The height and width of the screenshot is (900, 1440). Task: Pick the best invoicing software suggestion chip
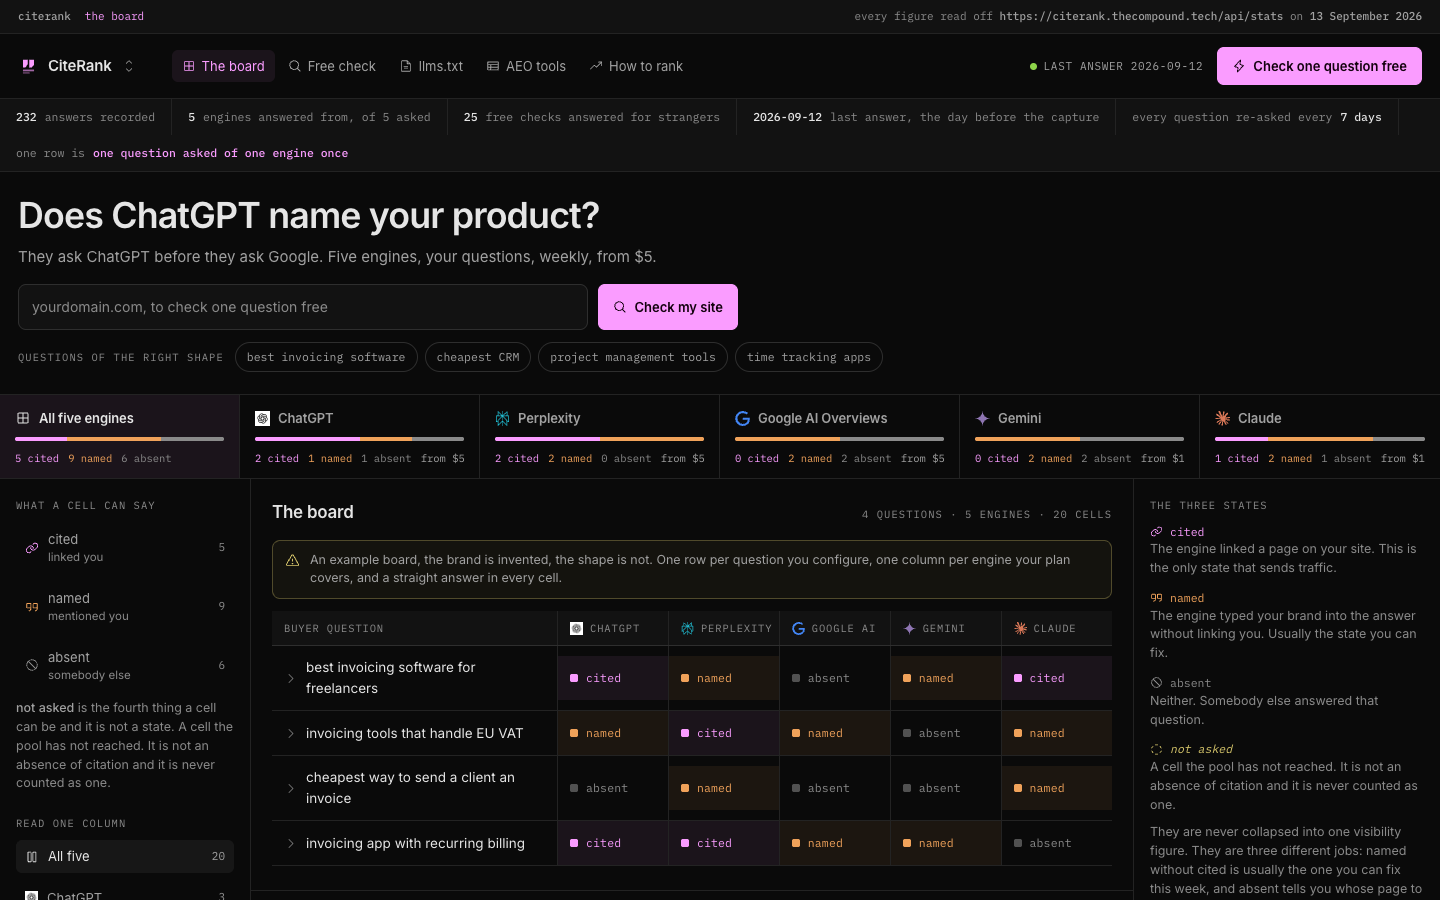coord(326,357)
